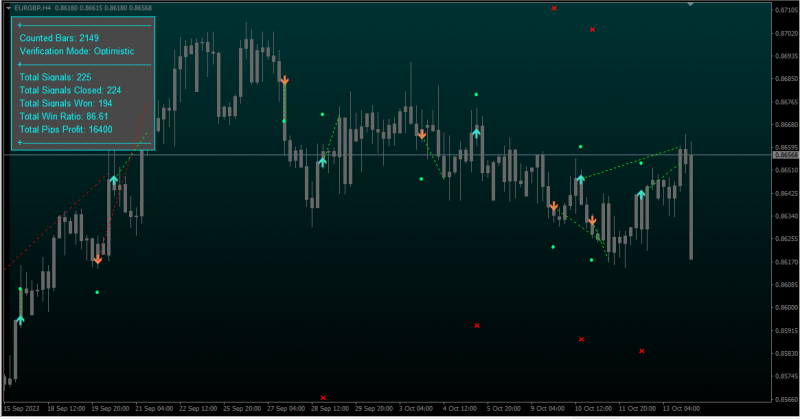Click 'Verification Mode: Optimistic' text
This screenshot has width=800, height=419.
tap(77, 51)
